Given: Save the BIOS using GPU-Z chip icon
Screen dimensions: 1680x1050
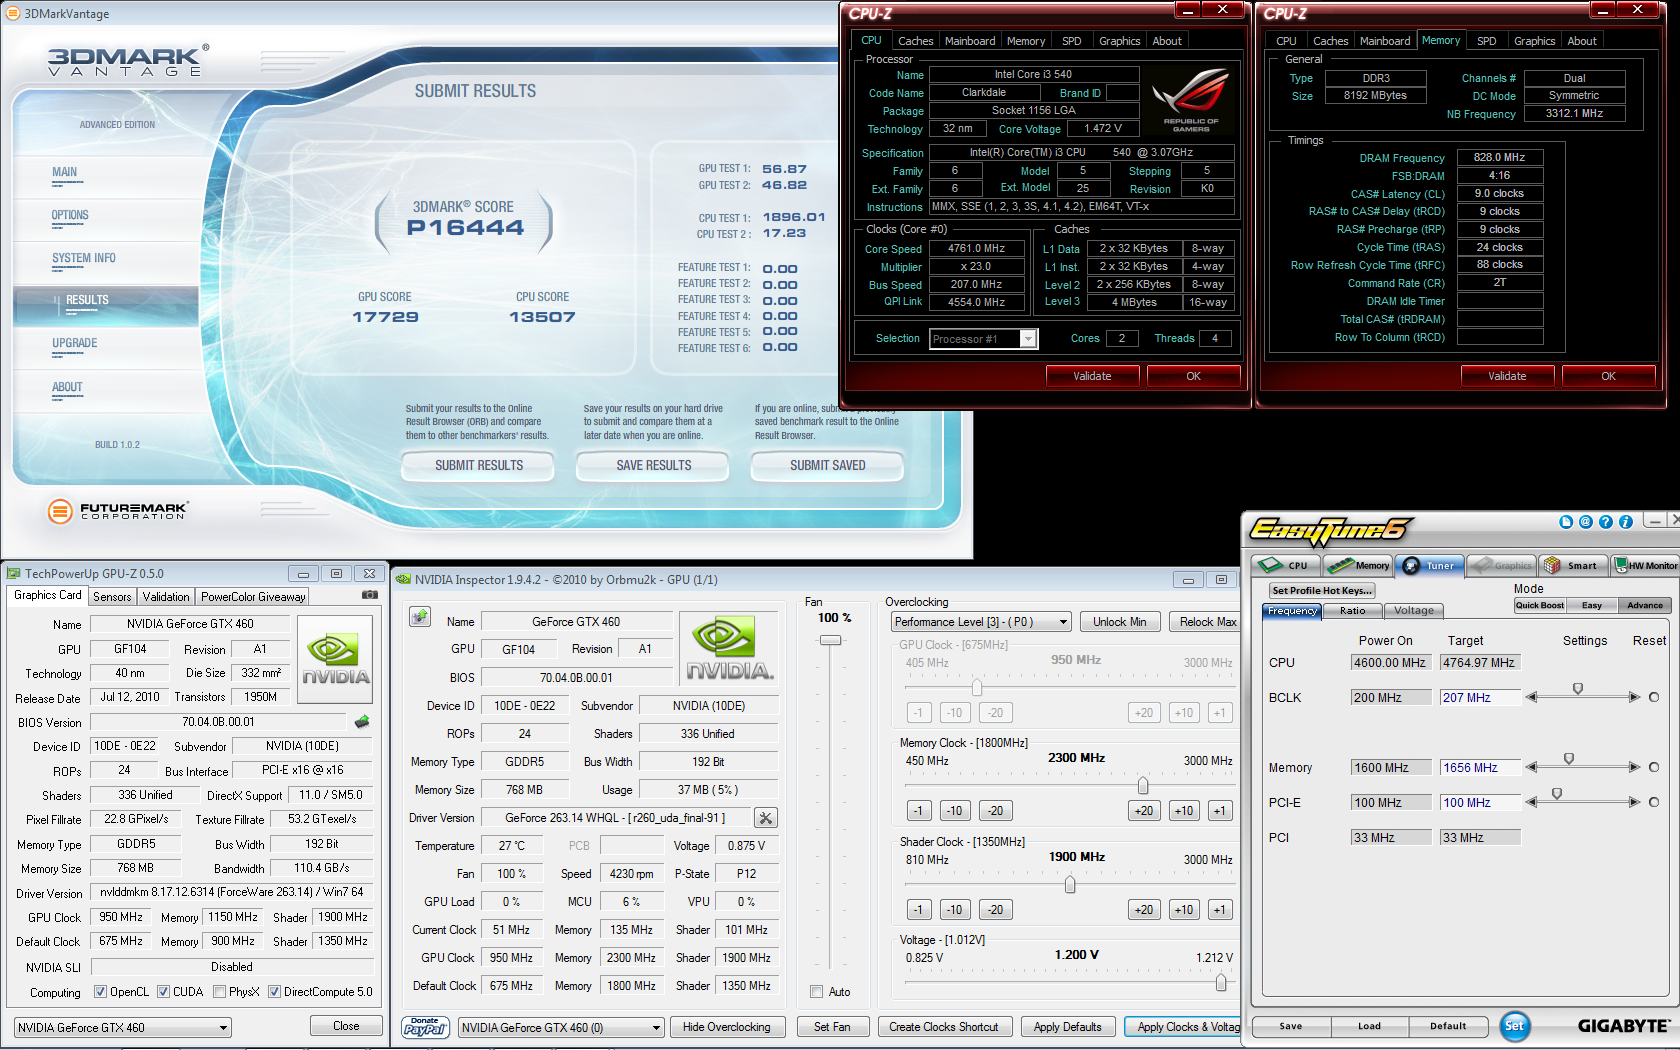Looking at the screenshot, I should tap(362, 721).
